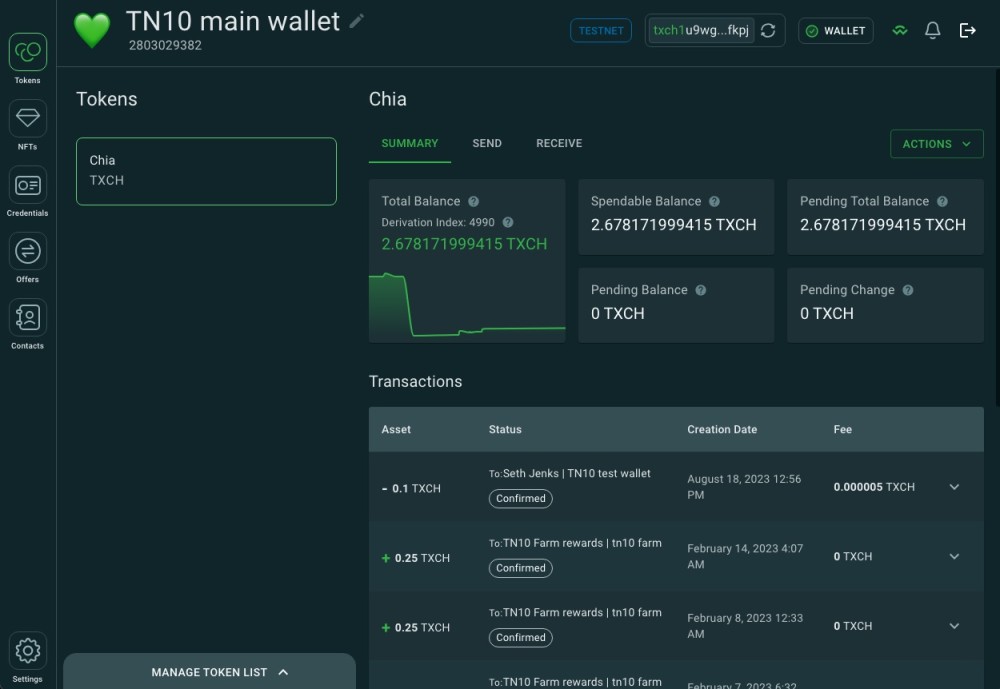
Task: Open the Credentials sidebar section
Action: [x=27, y=185]
